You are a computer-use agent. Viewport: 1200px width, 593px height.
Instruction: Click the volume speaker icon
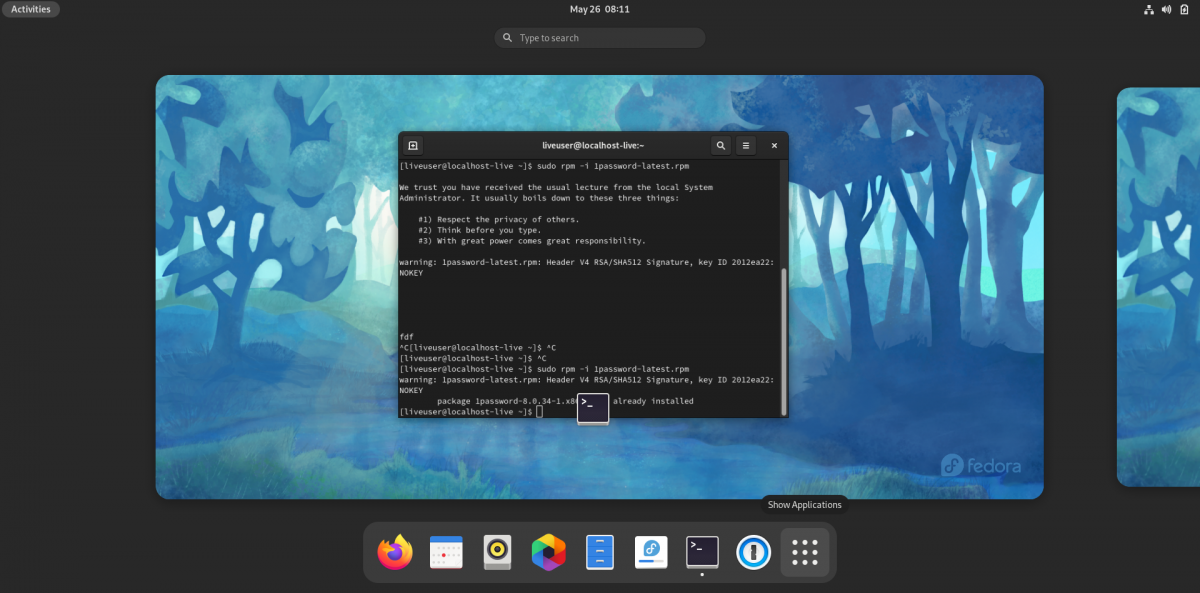pos(1165,10)
